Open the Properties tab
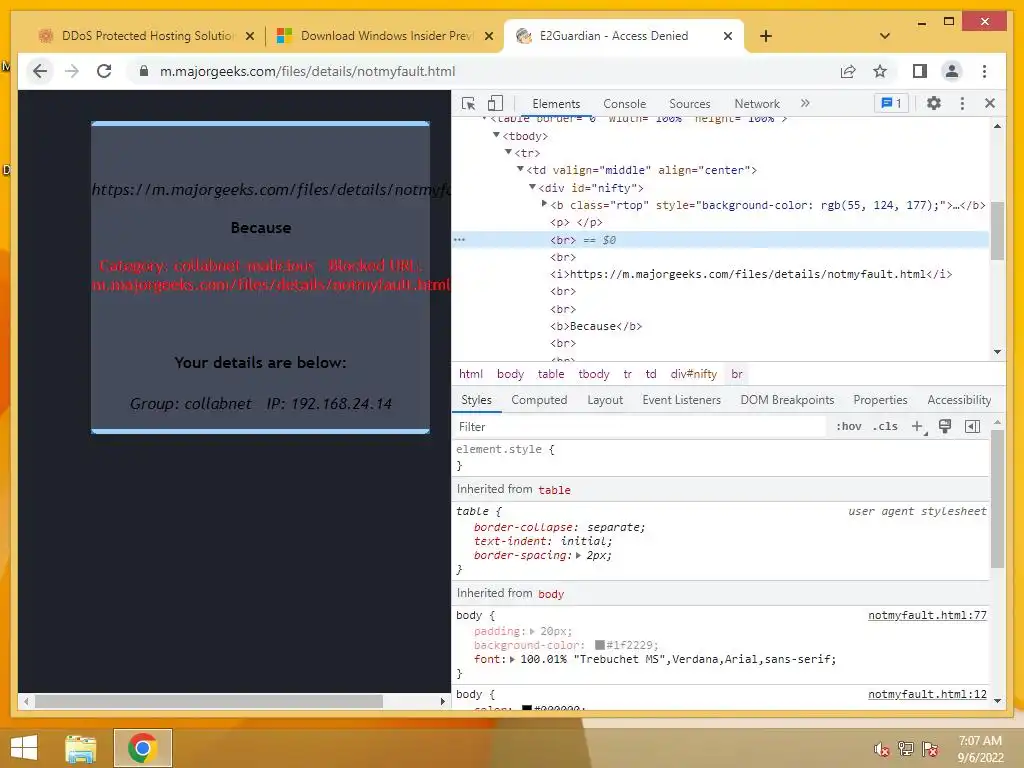 (x=880, y=400)
